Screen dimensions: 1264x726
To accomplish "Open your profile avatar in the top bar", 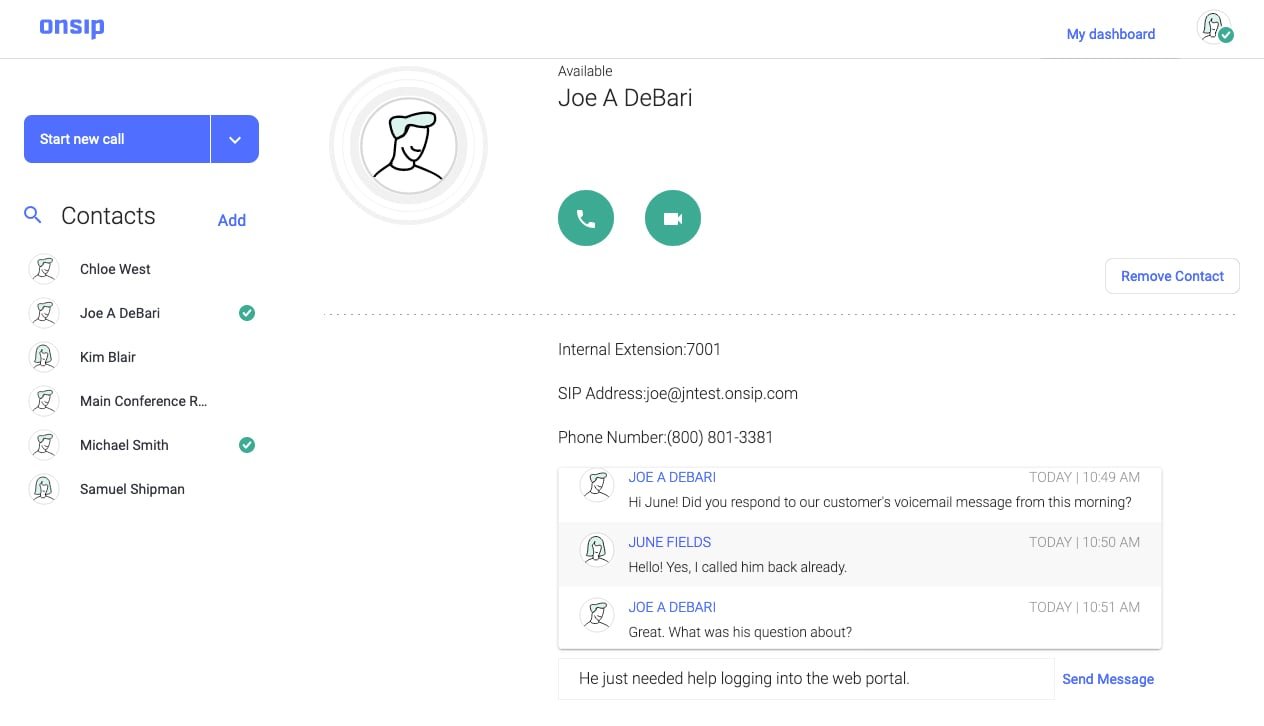I will click(x=1213, y=27).
